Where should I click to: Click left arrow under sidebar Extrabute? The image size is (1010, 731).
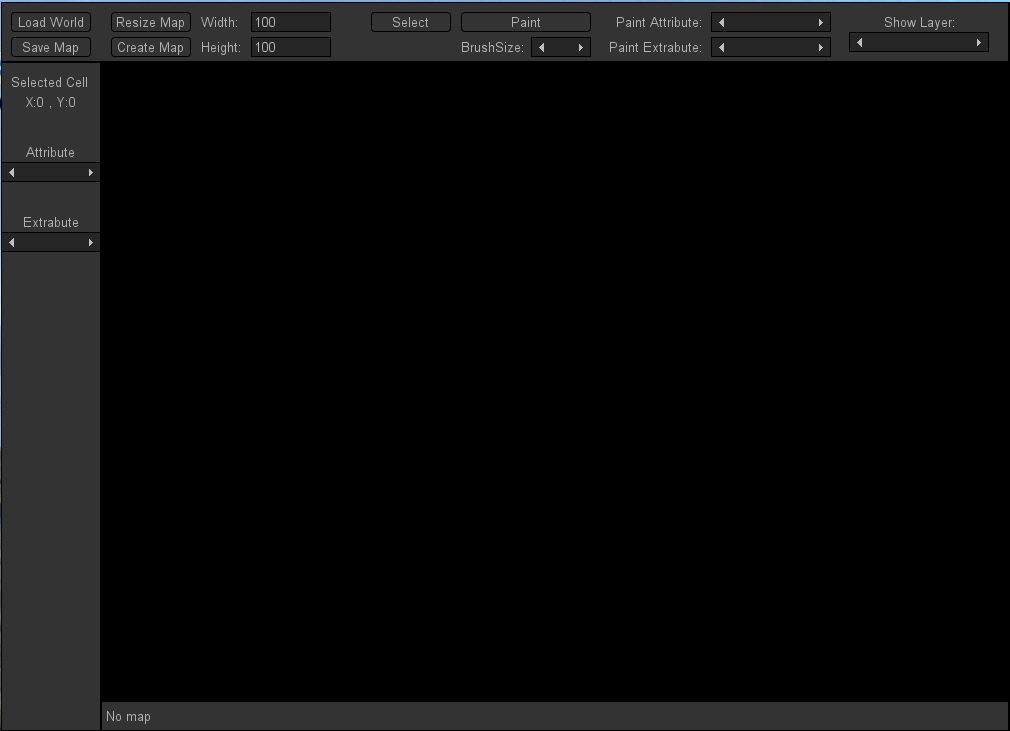coord(12,243)
